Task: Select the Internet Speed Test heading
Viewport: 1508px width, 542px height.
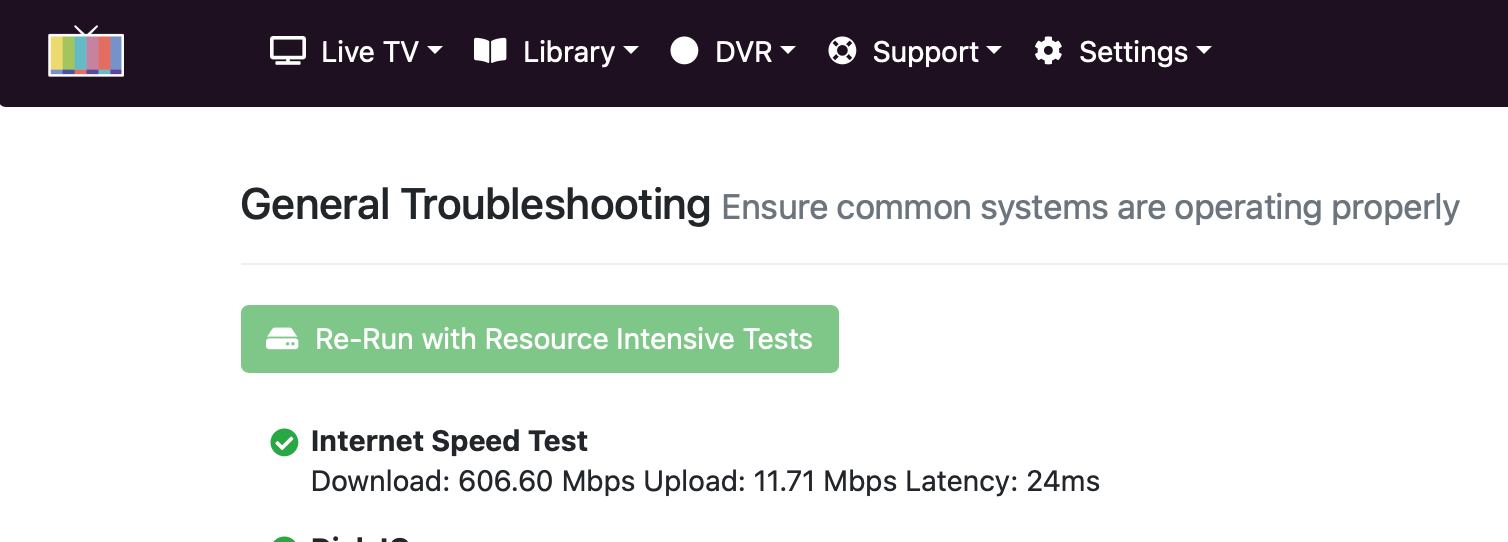Action: tap(449, 441)
